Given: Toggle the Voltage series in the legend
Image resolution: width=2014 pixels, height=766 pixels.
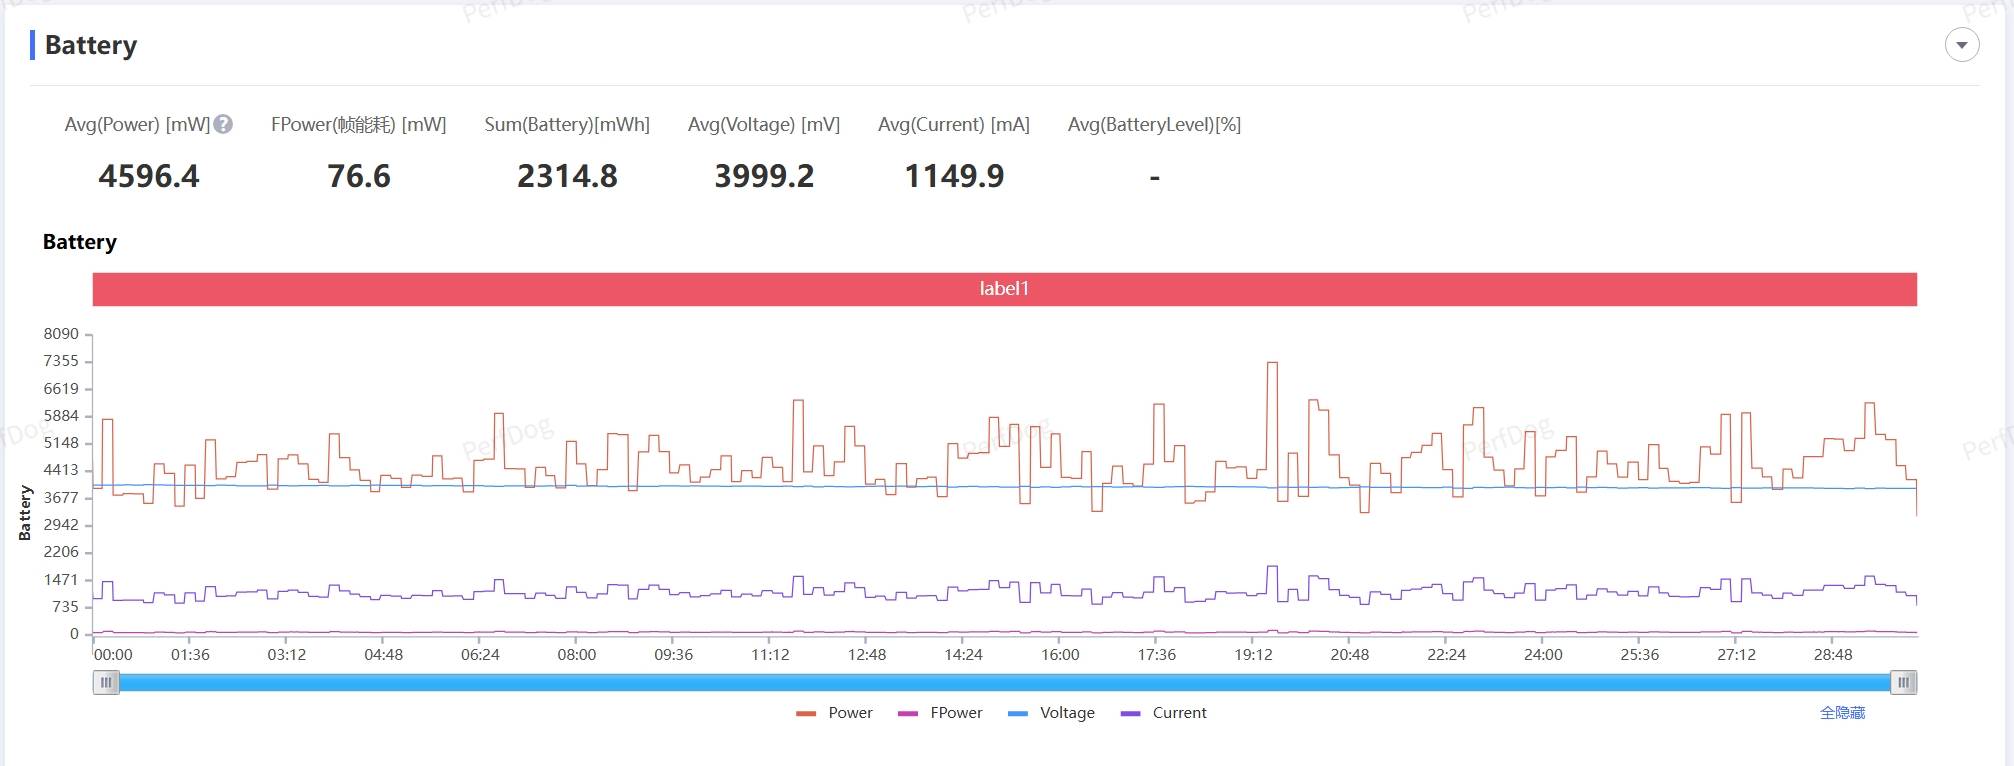Looking at the screenshot, I should [x=1052, y=713].
